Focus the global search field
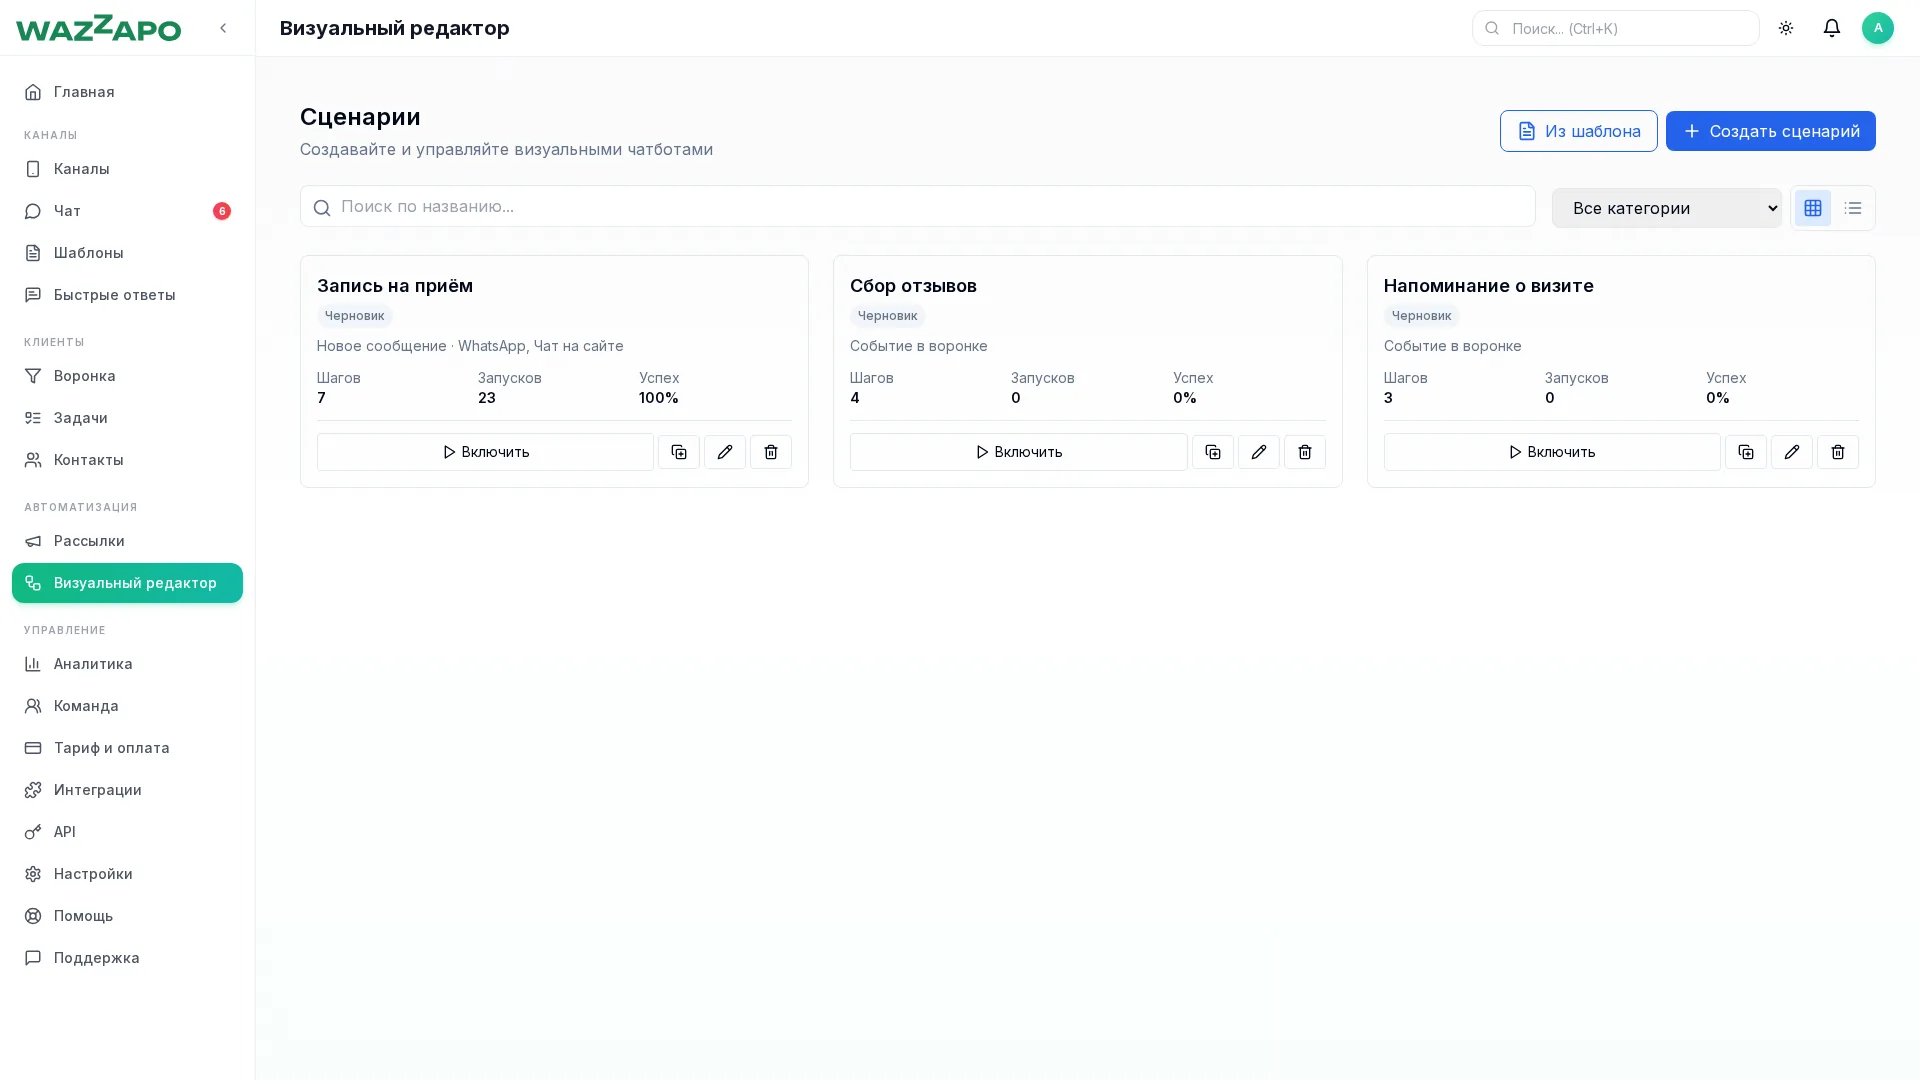The image size is (1920, 1080). coord(1616,28)
